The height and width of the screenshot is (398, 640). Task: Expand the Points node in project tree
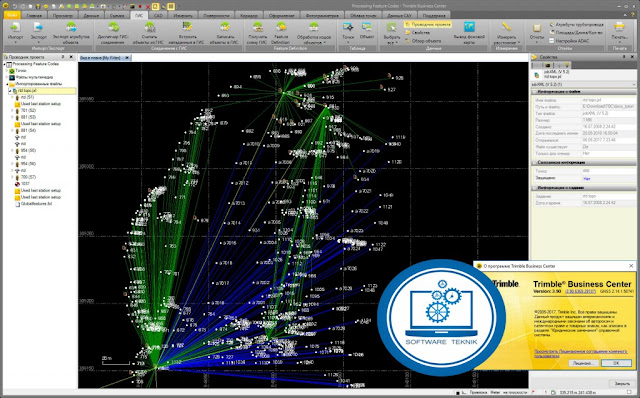tap(7, 71)
